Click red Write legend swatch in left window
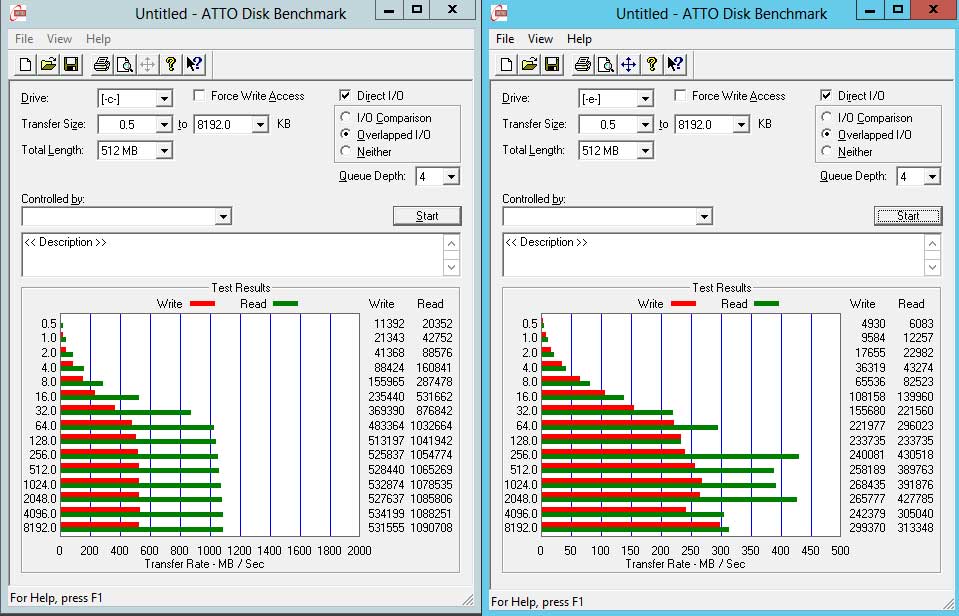The image size is (959, 616). [x=202, y=303]
